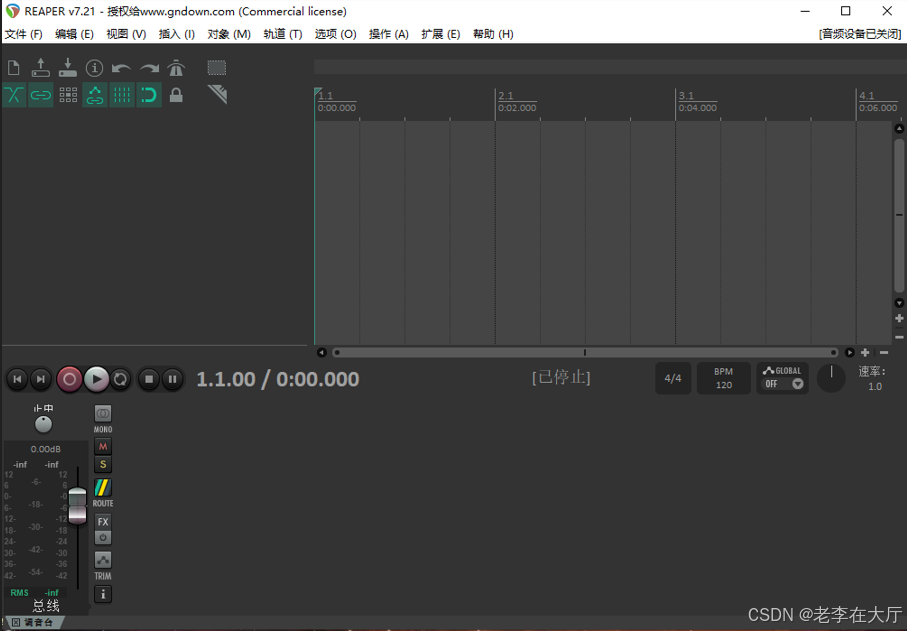Click the stop button in transport
Viewport: 907px width, 631px height.
[x=149, y=379]
